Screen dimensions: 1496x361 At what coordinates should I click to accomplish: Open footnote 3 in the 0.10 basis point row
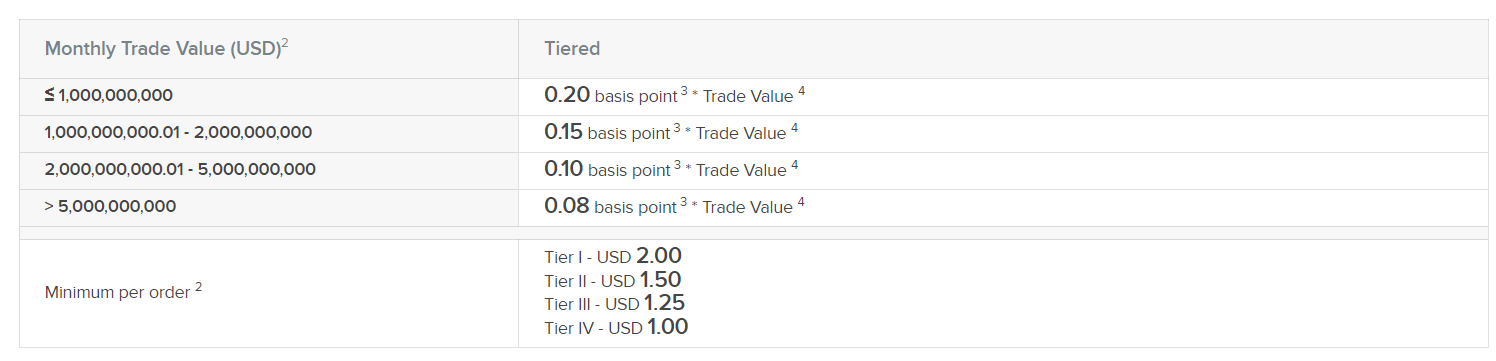coord(677,166)
